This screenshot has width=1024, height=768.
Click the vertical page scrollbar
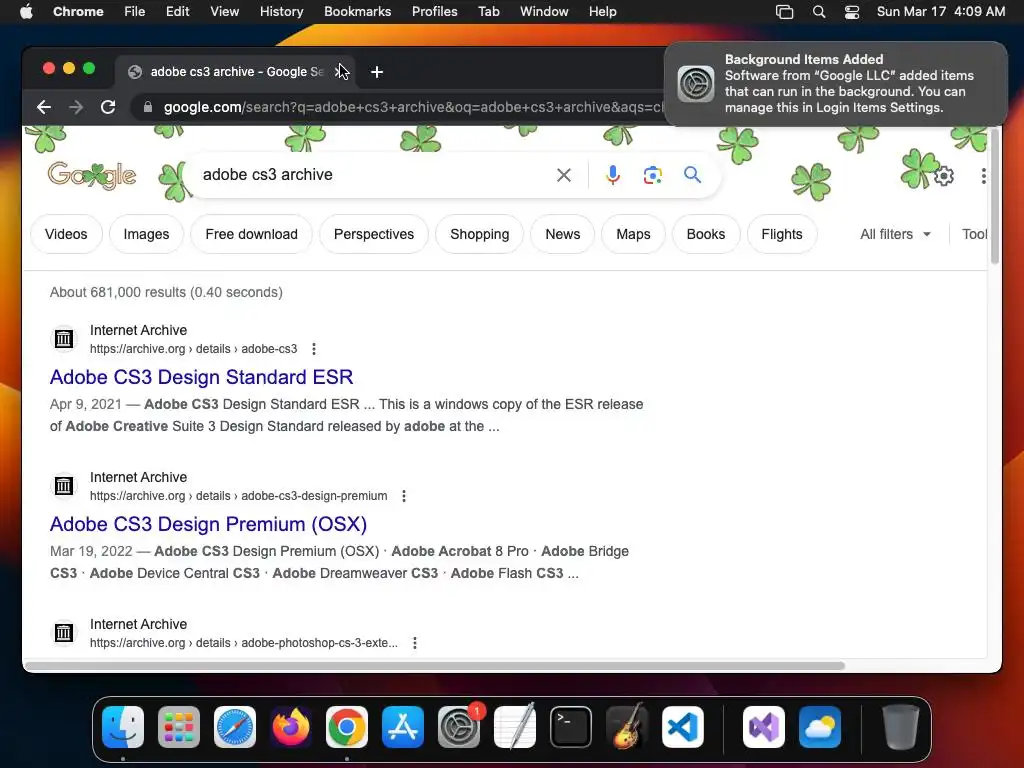pos(995,196)
